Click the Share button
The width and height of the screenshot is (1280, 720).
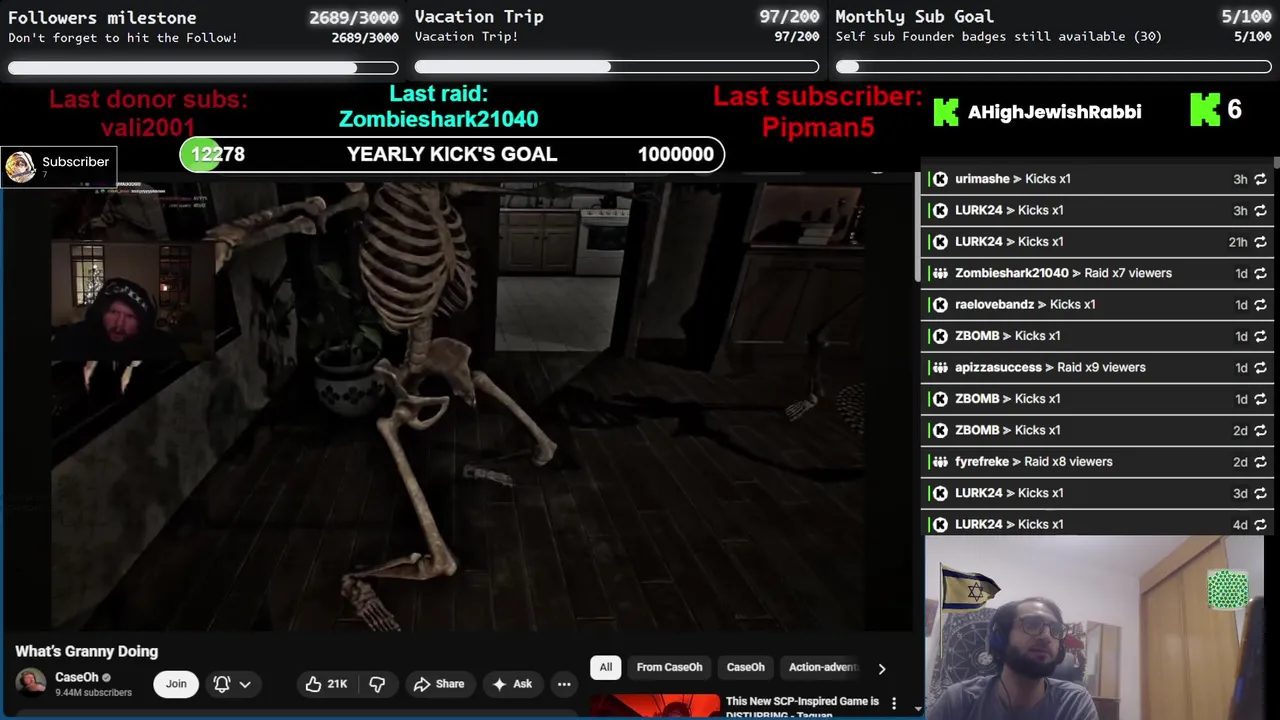(x=439, y=684)
